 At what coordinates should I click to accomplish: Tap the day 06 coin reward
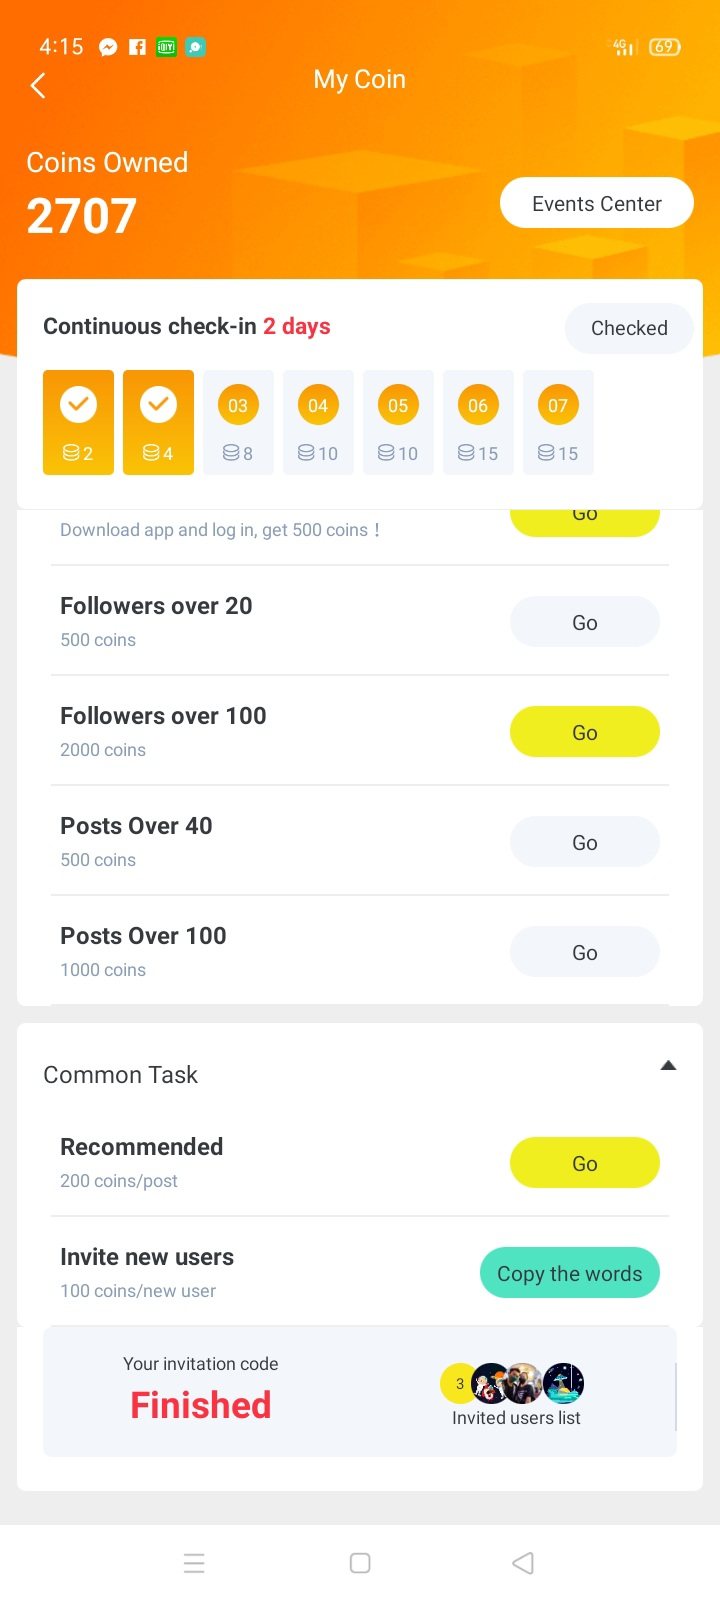(478, 422)
